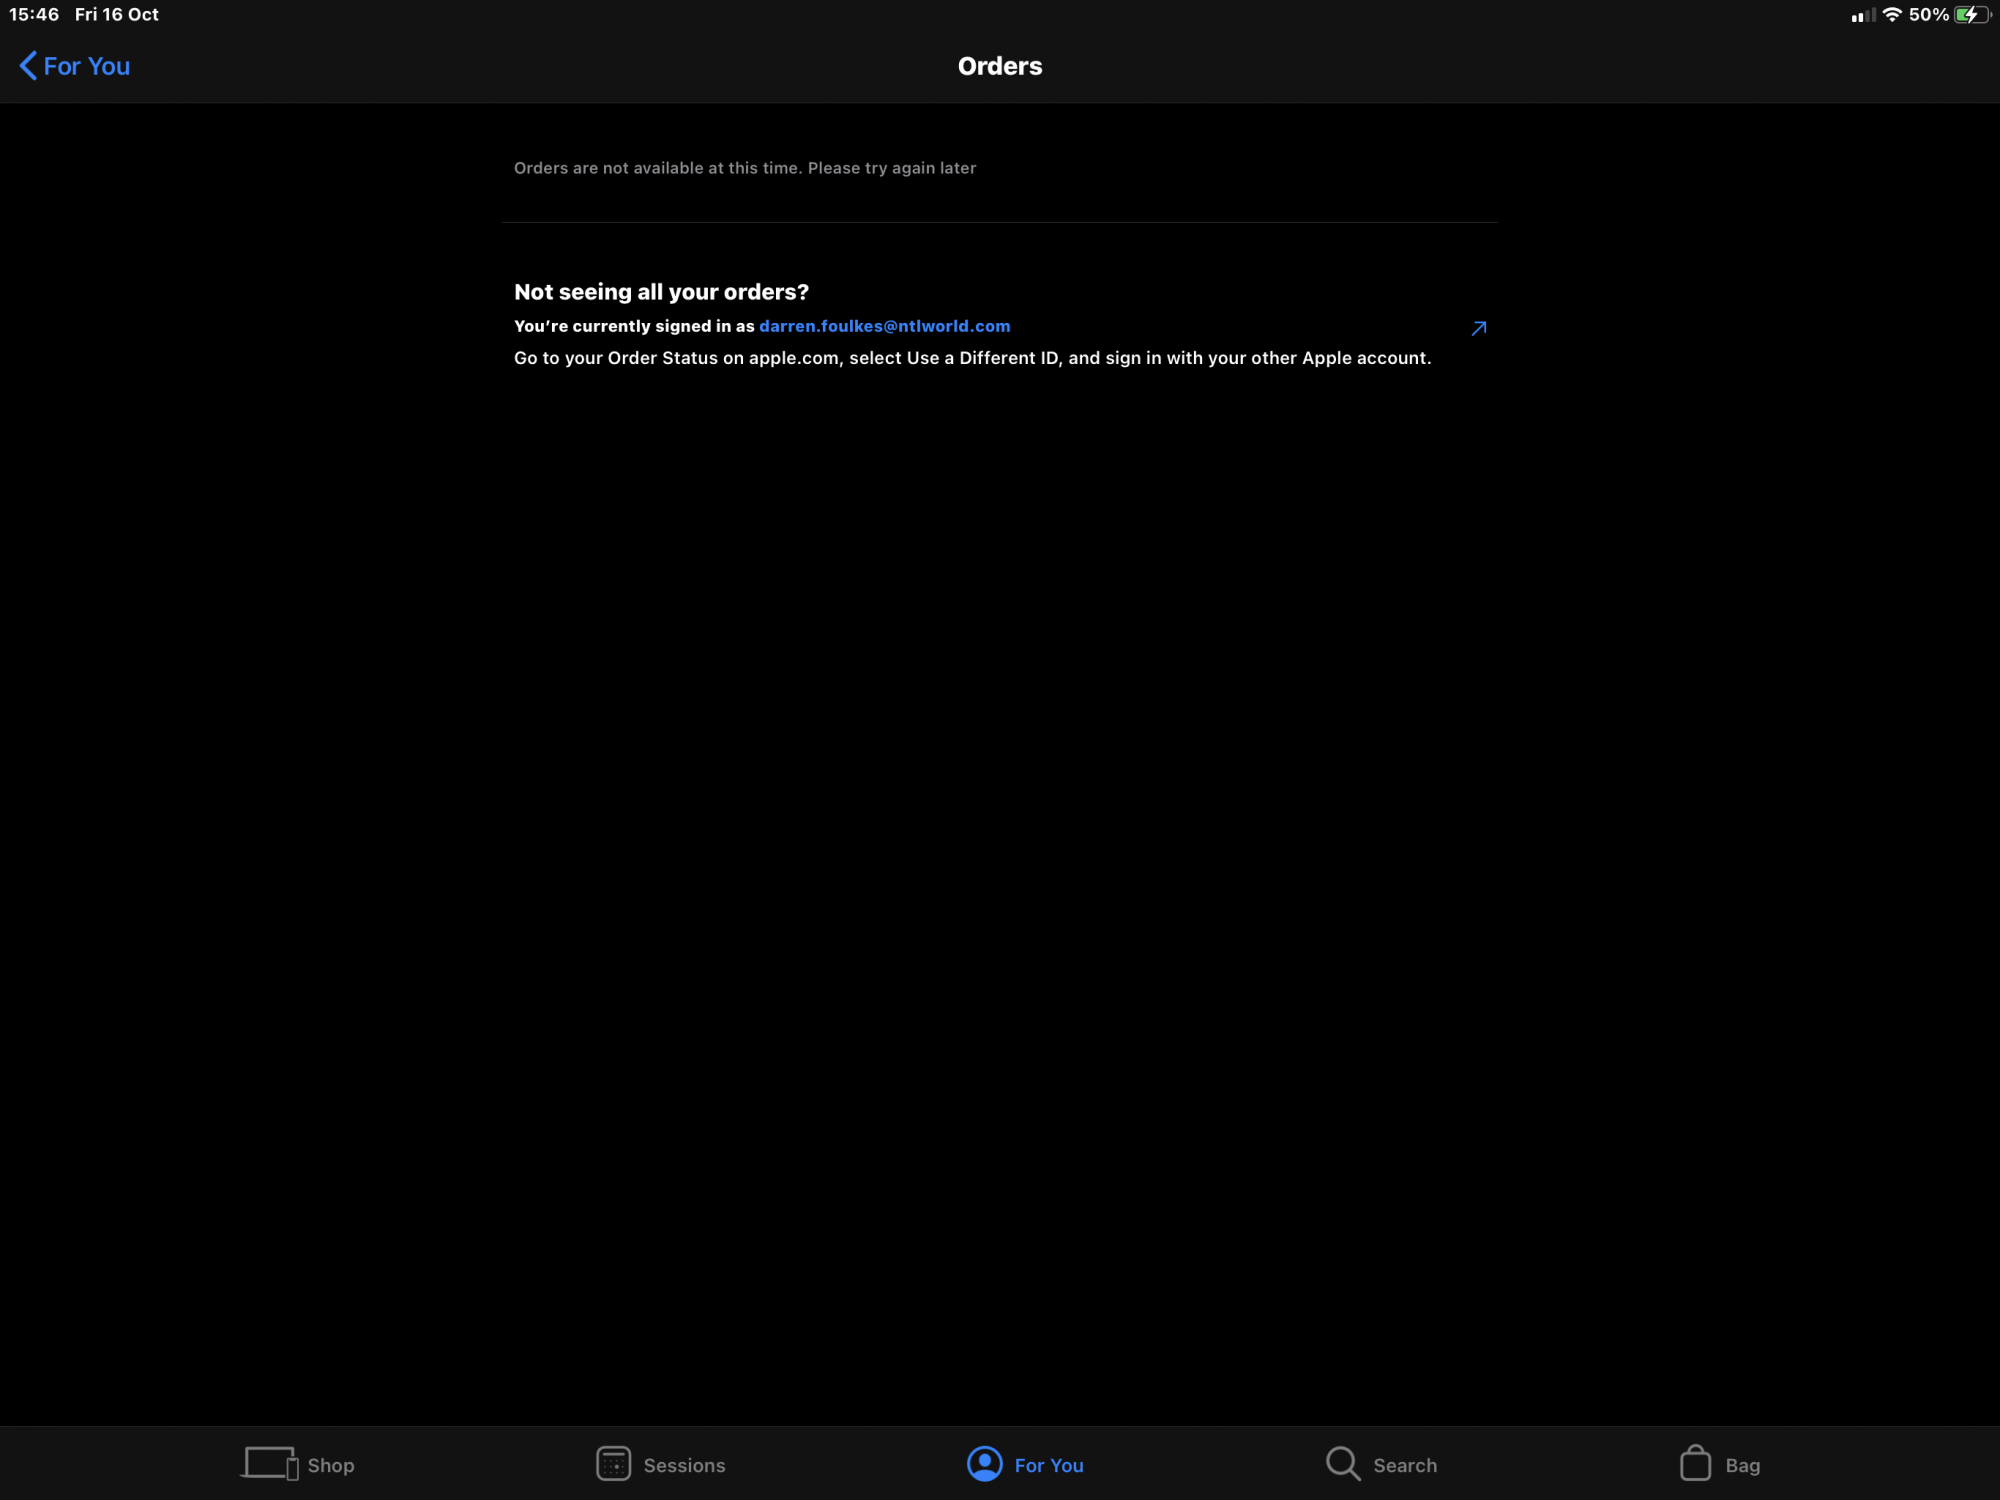Go back to For You text

87,66
